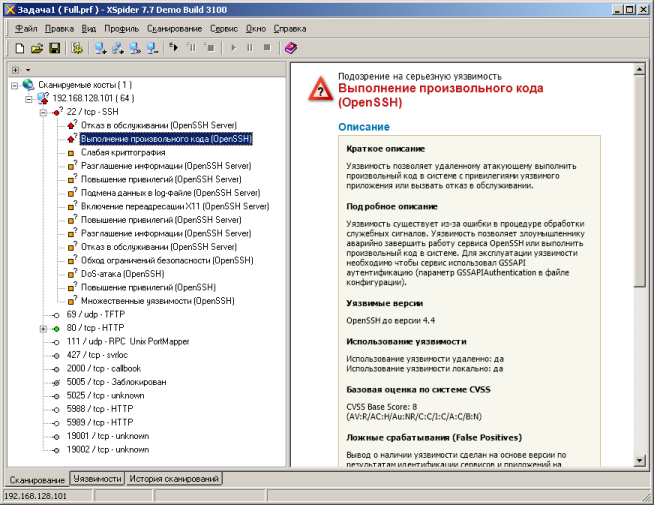Viewport: 654px width, 505px height.
Task: Save the task with floppy disk icon
Action: (55, 48)
